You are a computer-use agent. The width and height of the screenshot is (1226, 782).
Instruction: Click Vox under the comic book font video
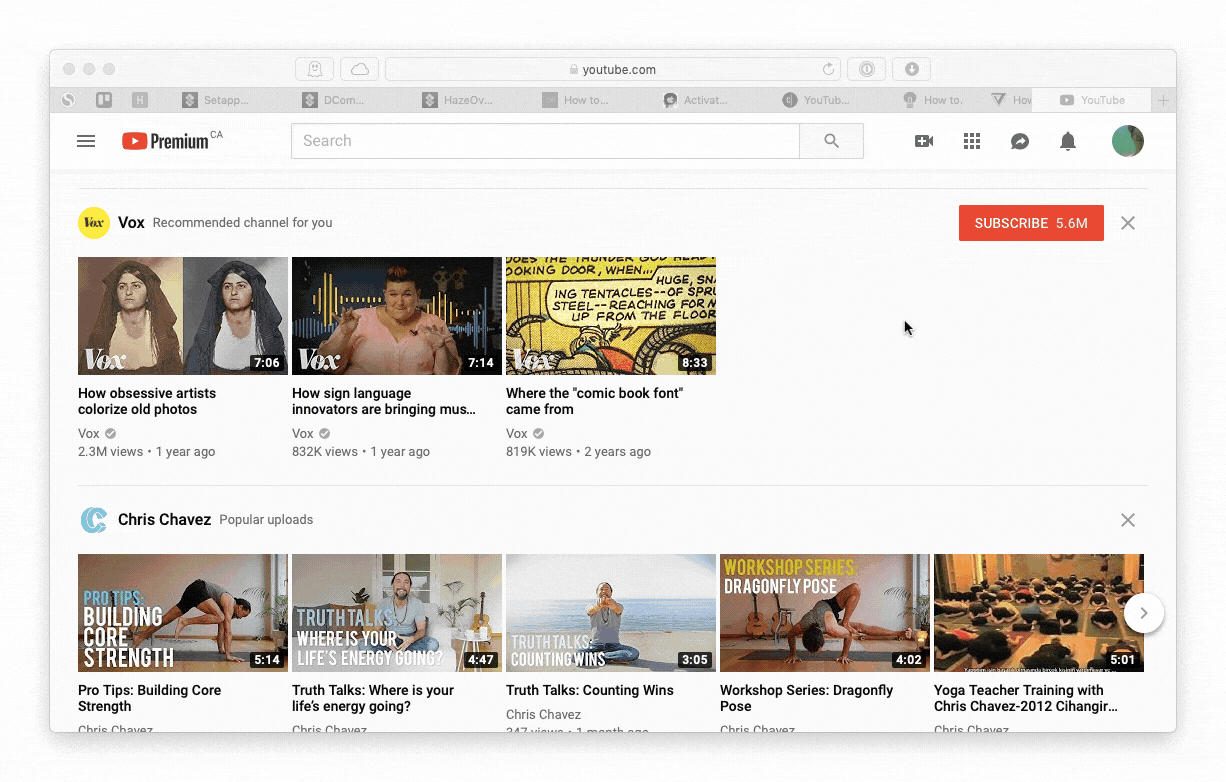click(x=517, y=434)
